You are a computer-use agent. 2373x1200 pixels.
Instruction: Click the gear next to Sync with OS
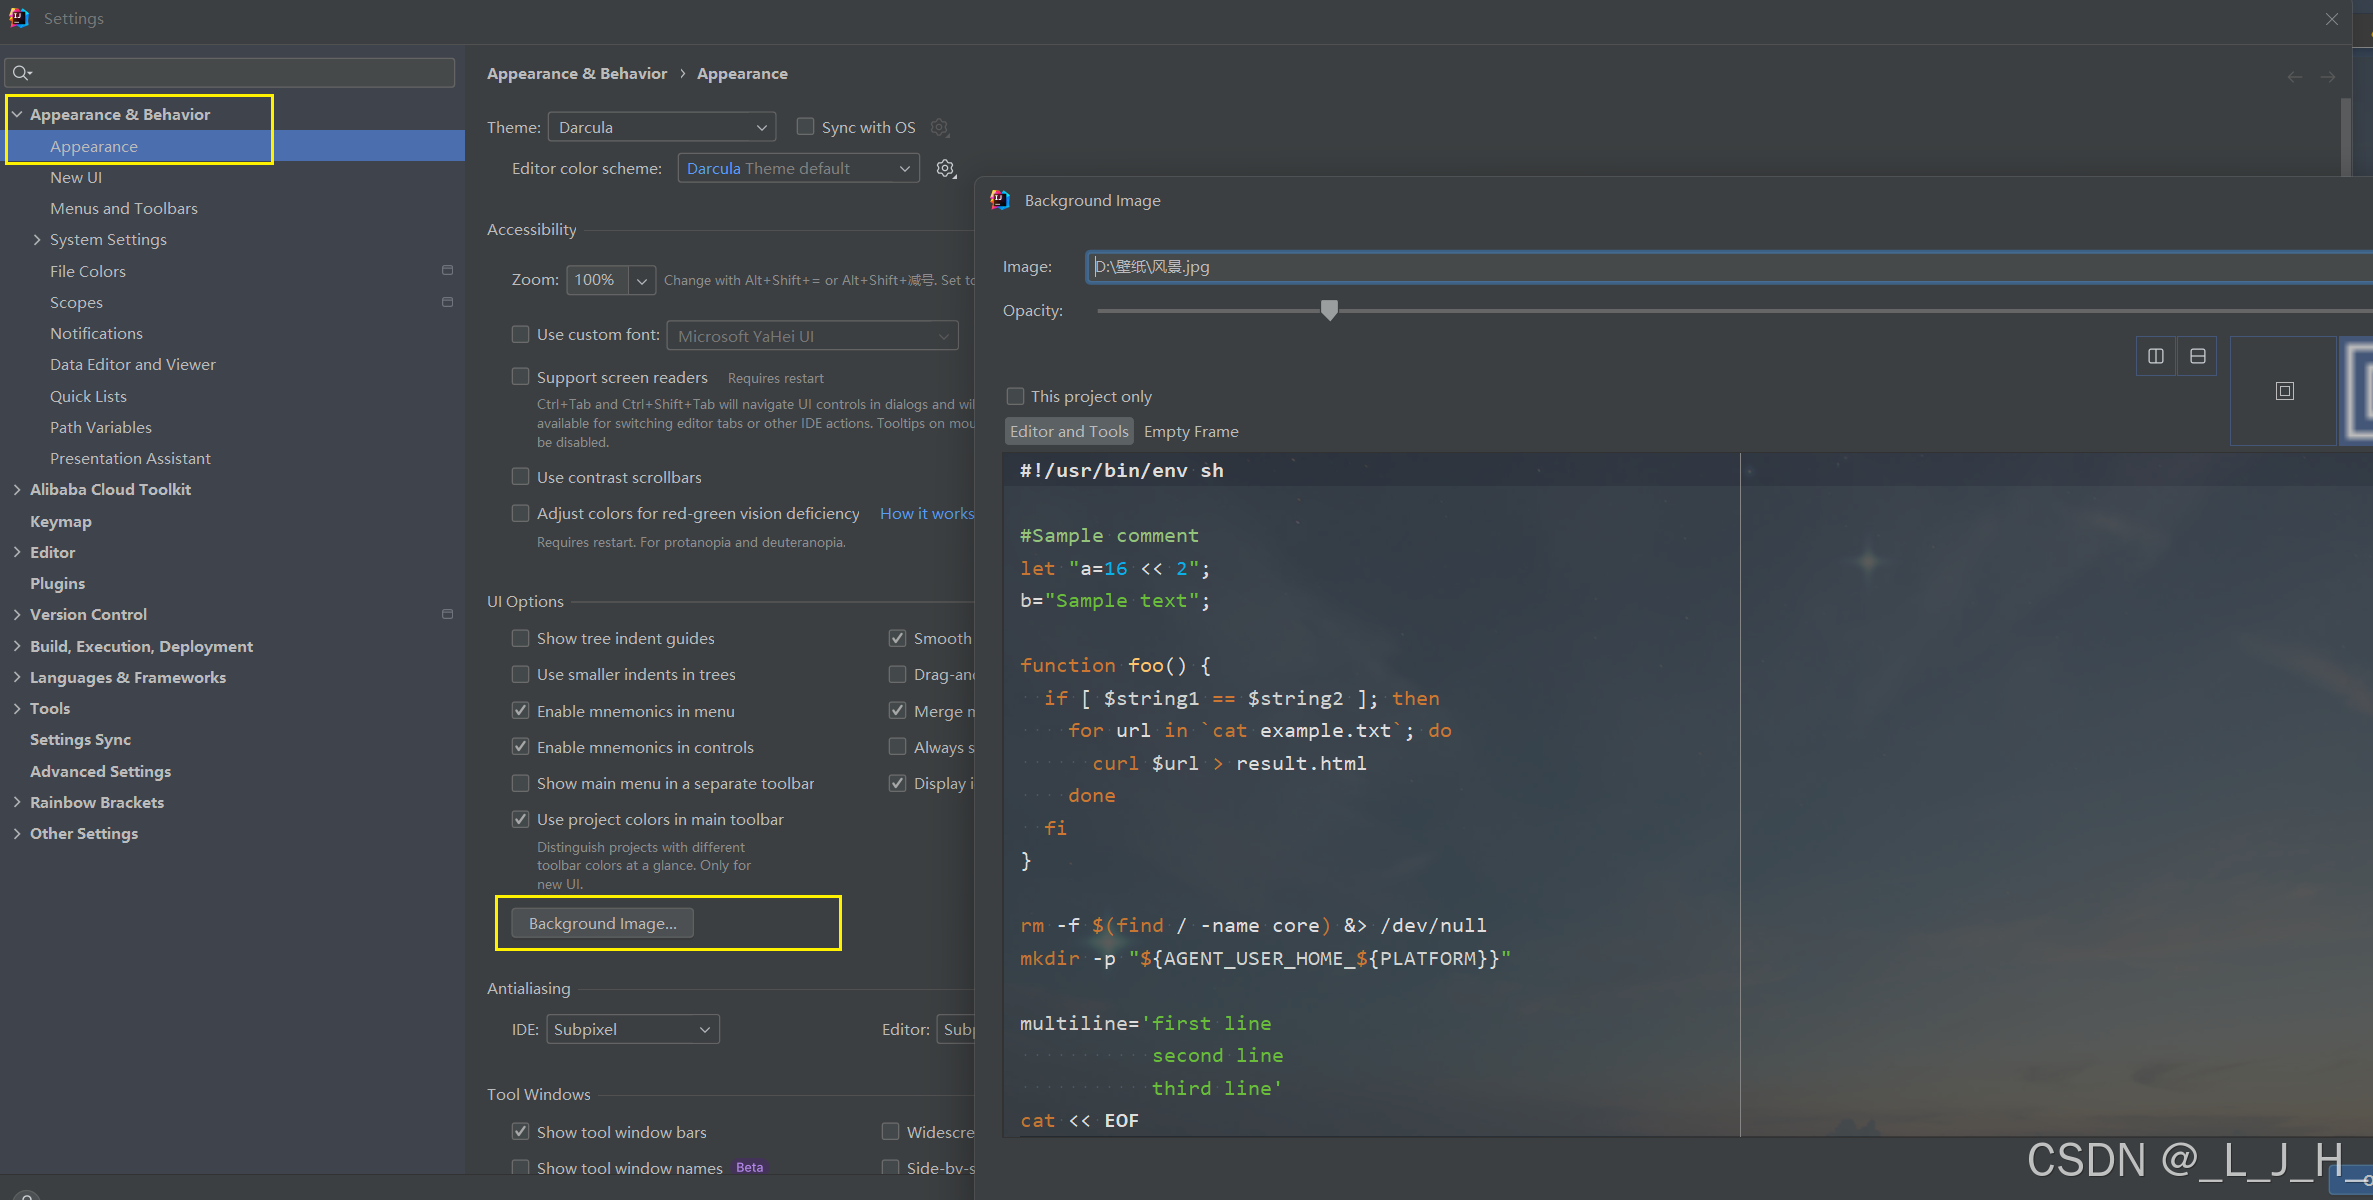(x=939, y=127)
